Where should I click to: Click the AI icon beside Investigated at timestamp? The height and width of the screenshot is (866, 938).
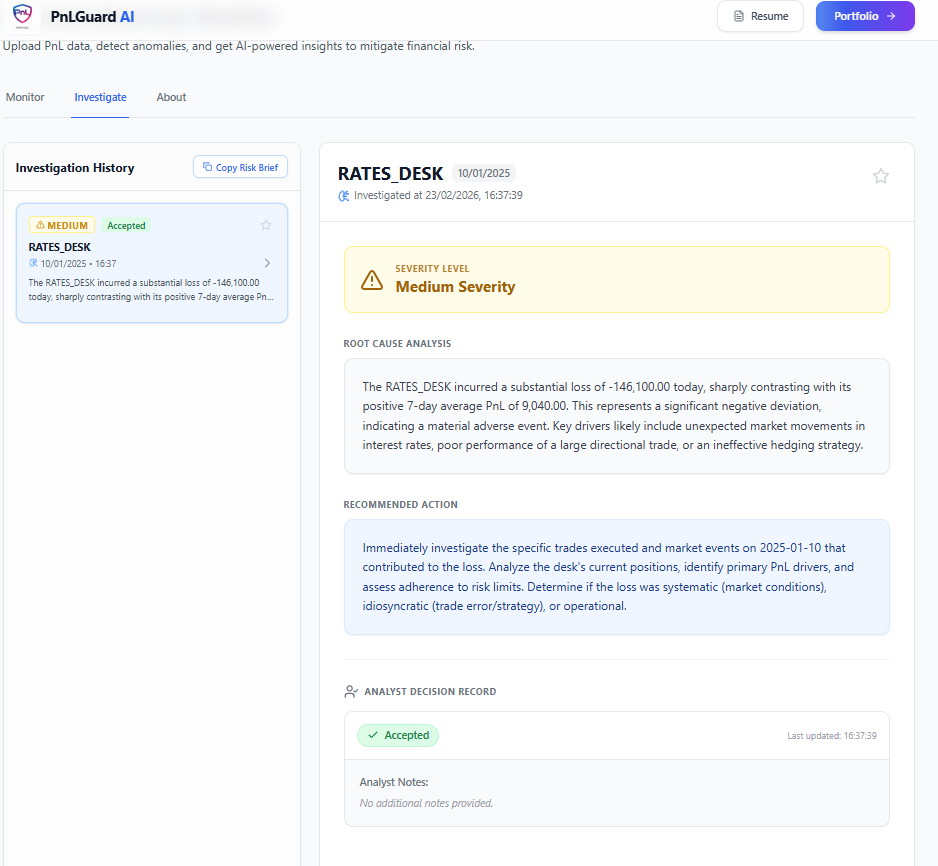pos(343,196)
